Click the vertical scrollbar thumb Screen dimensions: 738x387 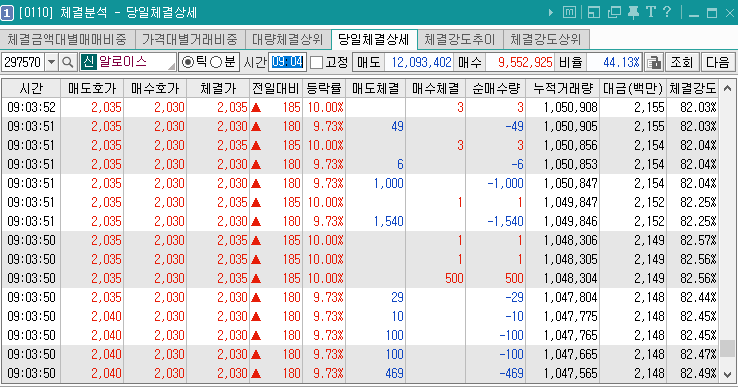[x=727, y=348]
